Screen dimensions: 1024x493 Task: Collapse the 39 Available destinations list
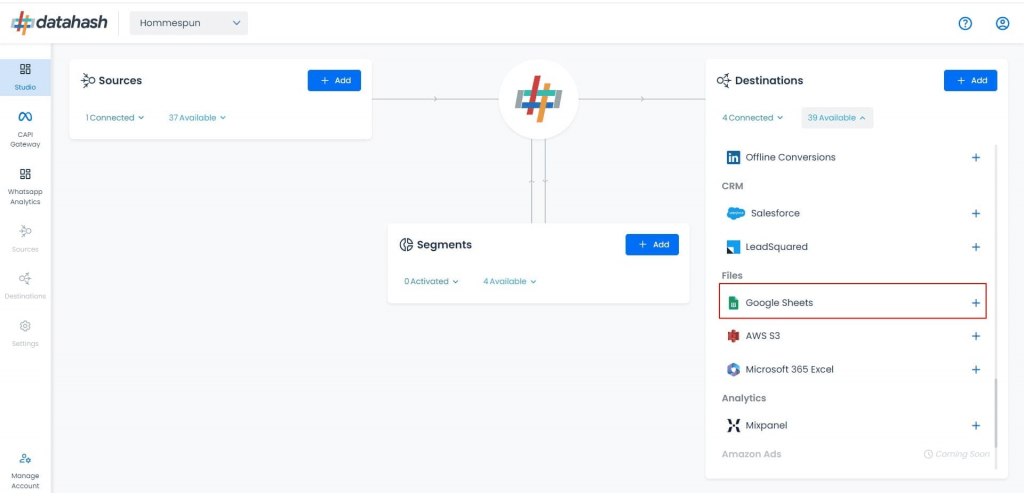pos(837,118)
